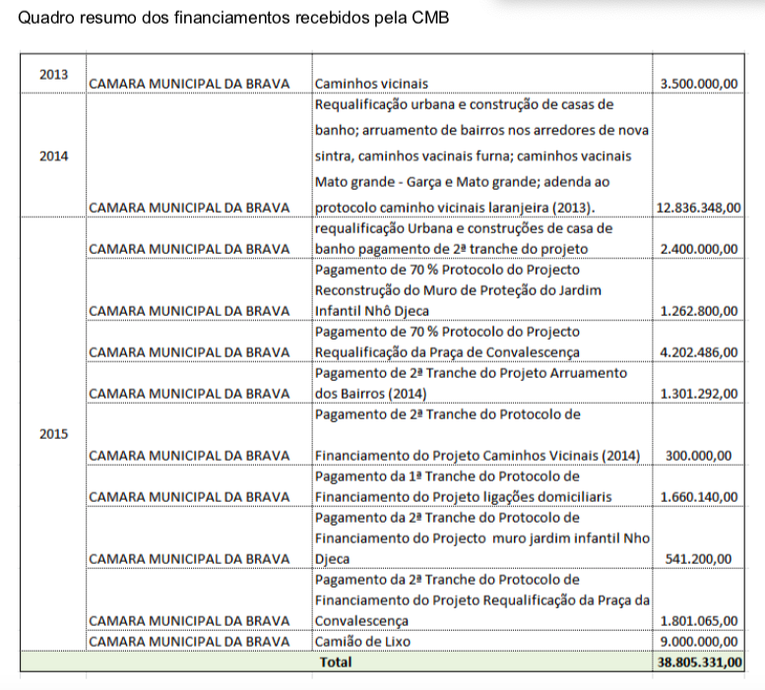
Task: Select 'Mato grande - Garça e Mato grande; adenda ao'
Action: point(462,182)
